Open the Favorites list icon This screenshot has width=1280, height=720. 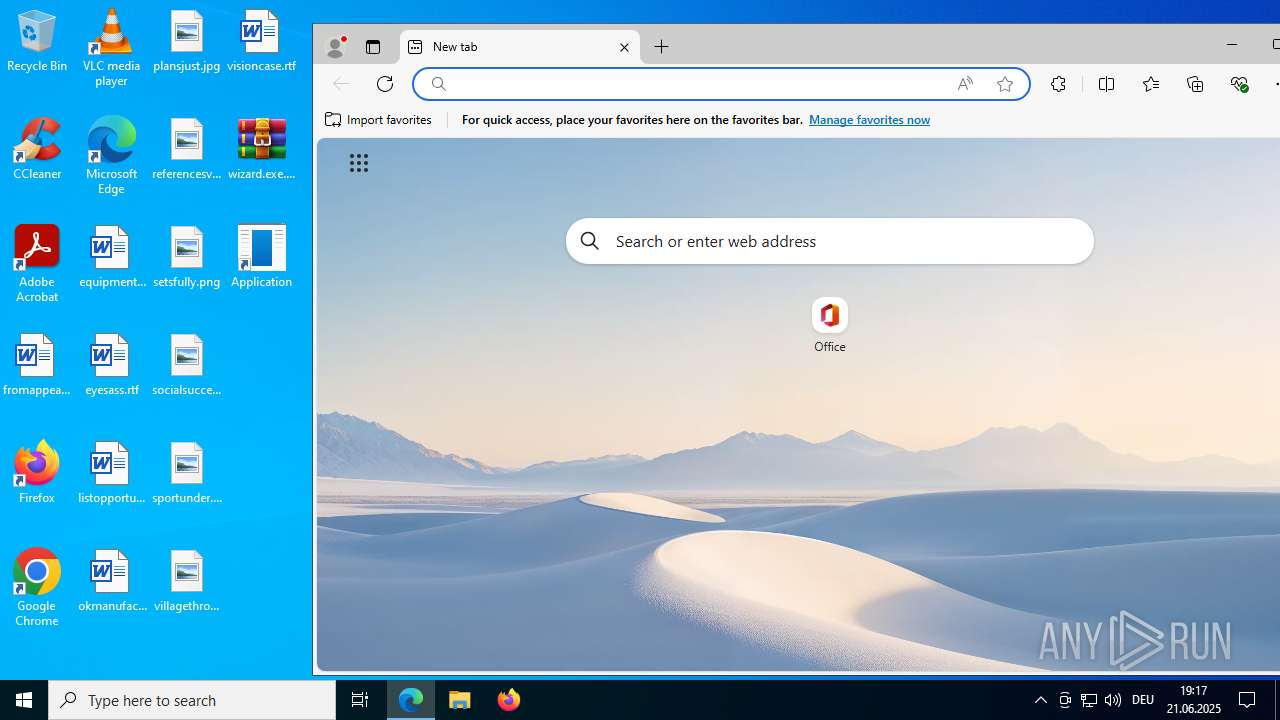coord(1151,84)
